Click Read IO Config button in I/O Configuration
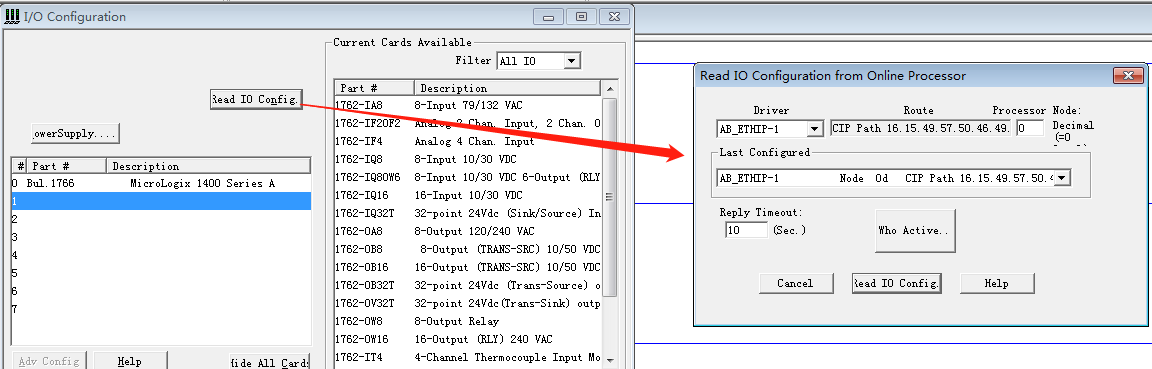The height and width of the screenshot is (369, 1152). click(256, 99)
